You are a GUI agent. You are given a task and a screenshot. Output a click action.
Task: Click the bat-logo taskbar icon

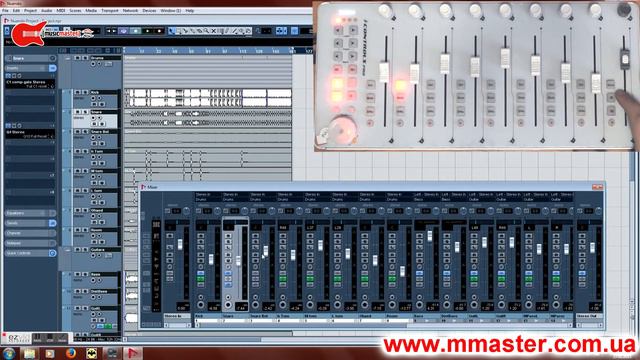(x=91, y=353)
